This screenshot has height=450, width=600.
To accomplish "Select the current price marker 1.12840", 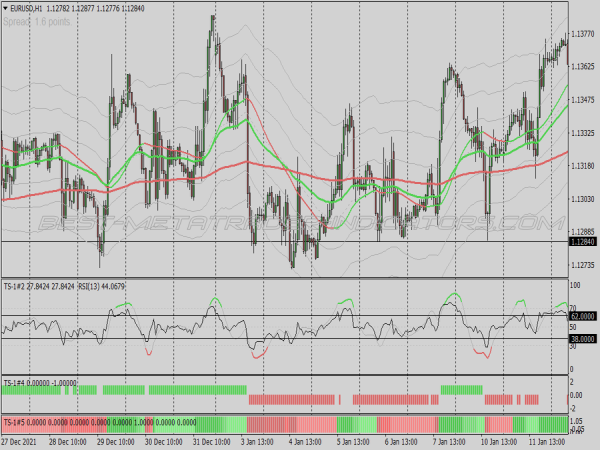I will (583, 242).
